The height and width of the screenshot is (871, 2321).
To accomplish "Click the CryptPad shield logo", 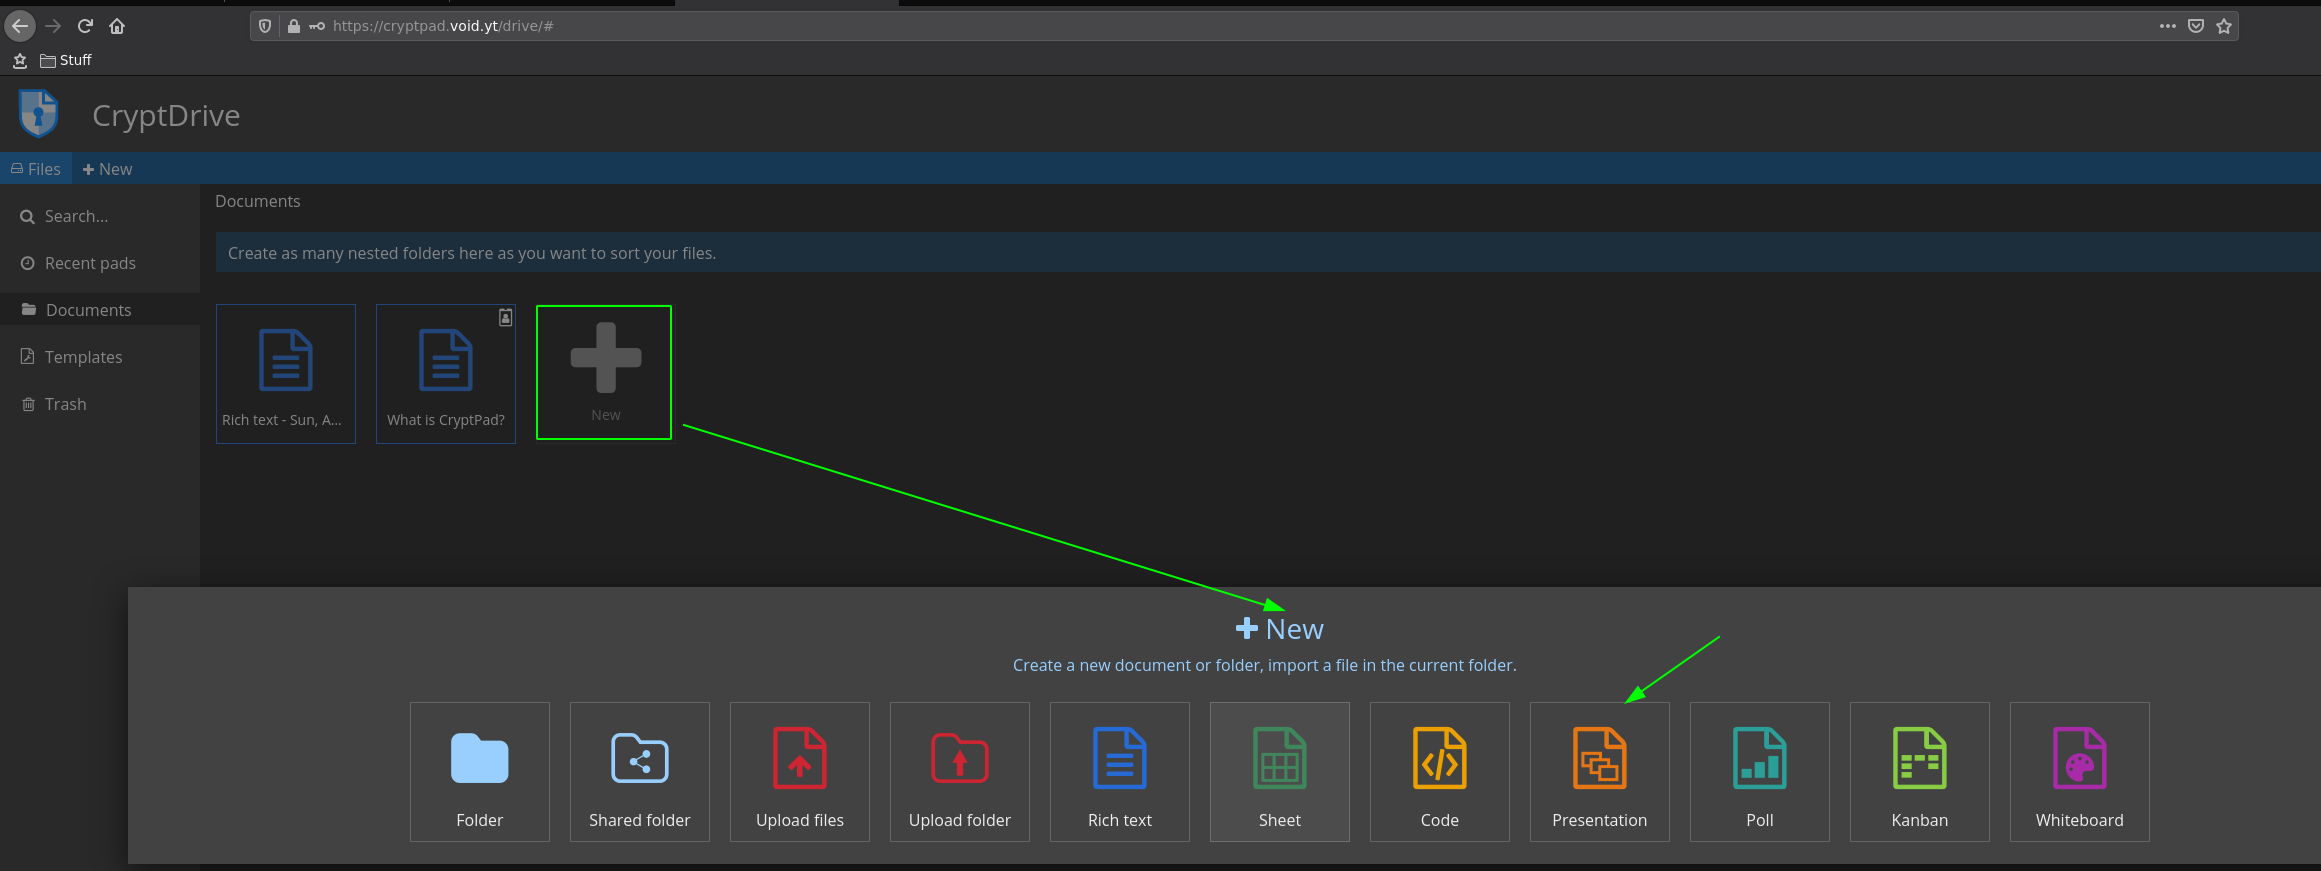I will pyautogui.click(x=39, y=113).
